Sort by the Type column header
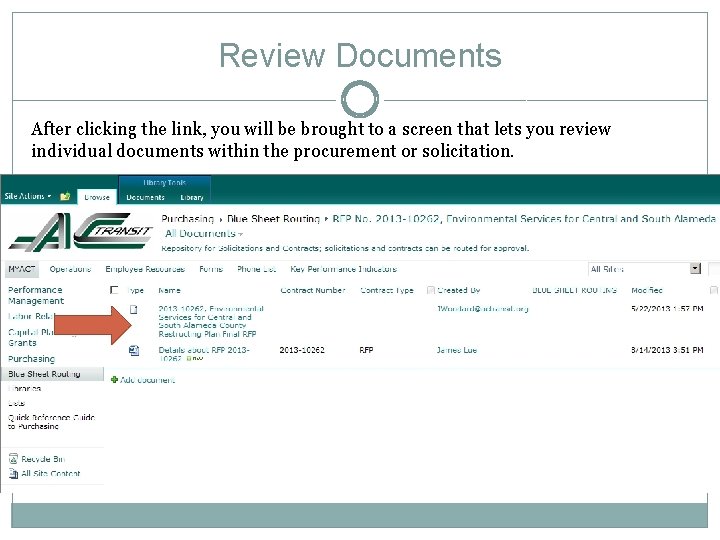The height and width of the screenshot is (540, 720). (135, 290)
